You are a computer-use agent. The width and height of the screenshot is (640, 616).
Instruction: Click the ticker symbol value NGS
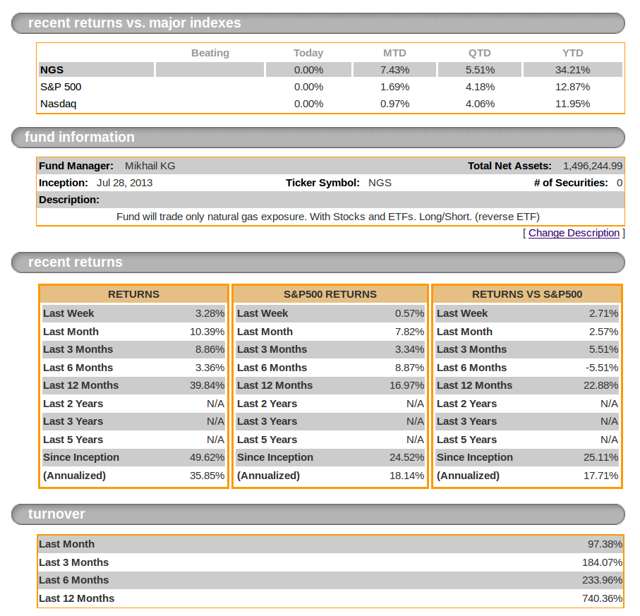point(380,183)
